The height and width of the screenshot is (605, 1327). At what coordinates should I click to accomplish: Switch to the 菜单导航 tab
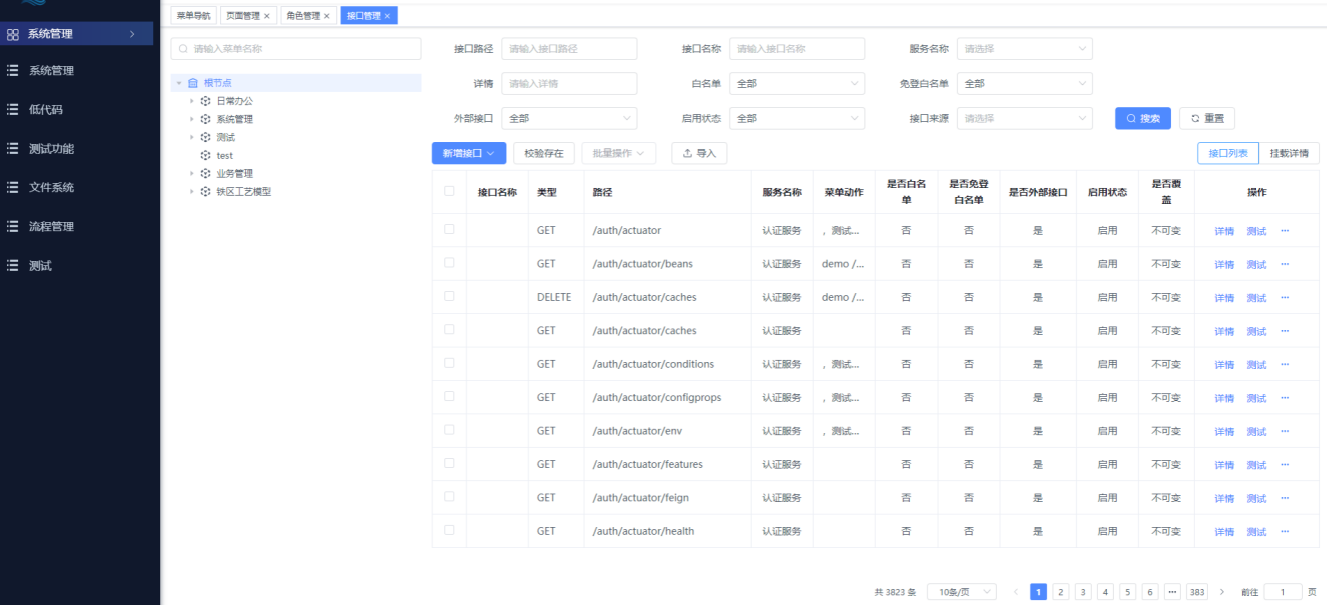(x=193, y=16)
